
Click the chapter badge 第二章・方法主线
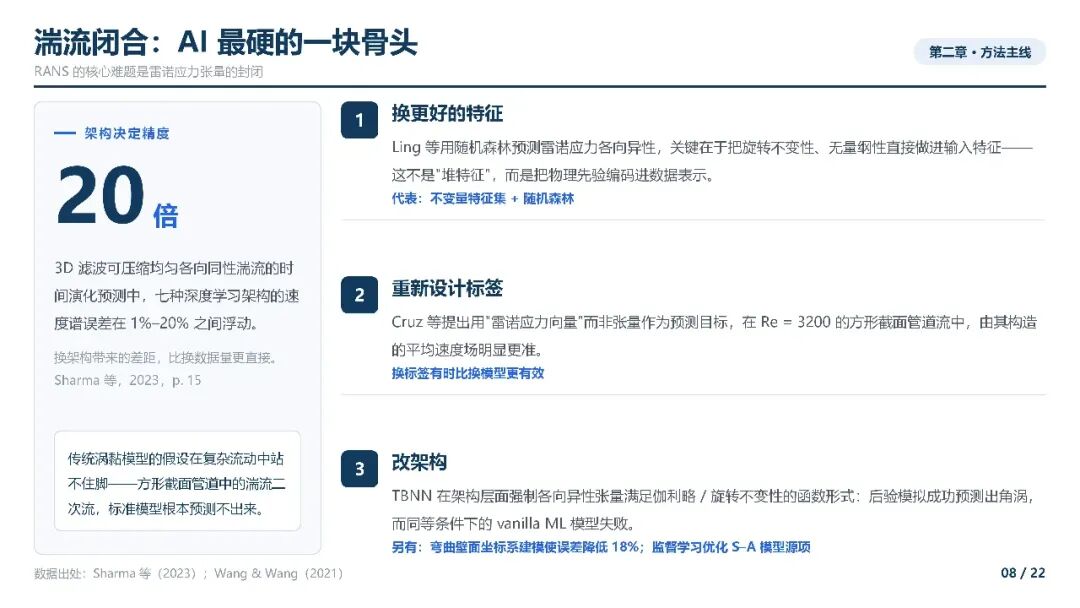(979, 52)
